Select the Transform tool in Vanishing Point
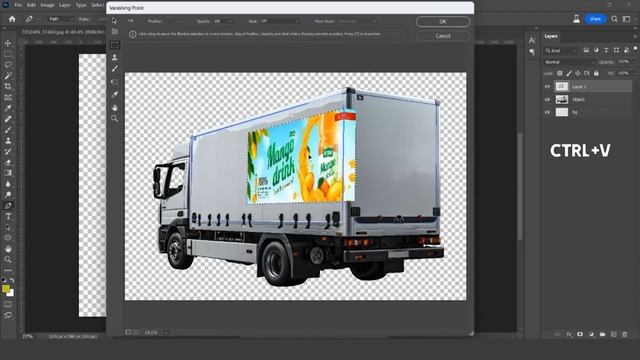The height and width of the screenshot is (360, 640). 115,82
